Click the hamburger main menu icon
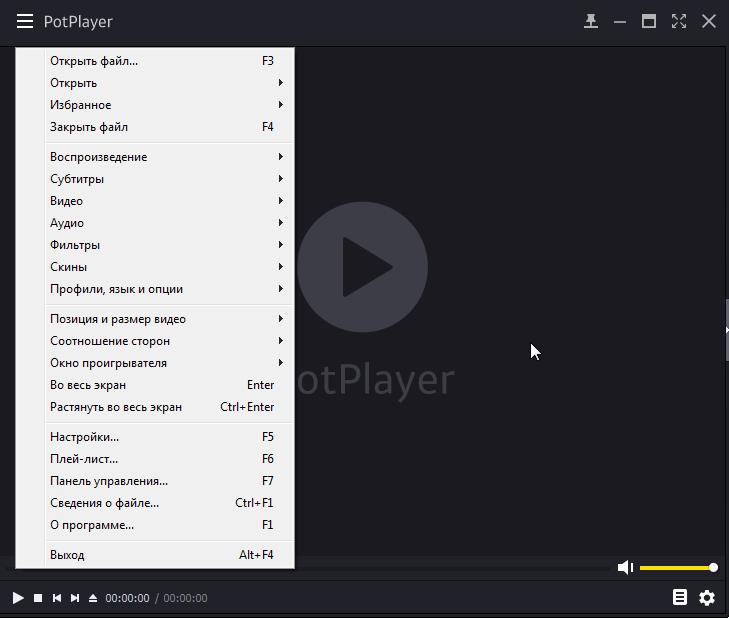The height and width of the screenshot is (619, 729). [25, 21]
